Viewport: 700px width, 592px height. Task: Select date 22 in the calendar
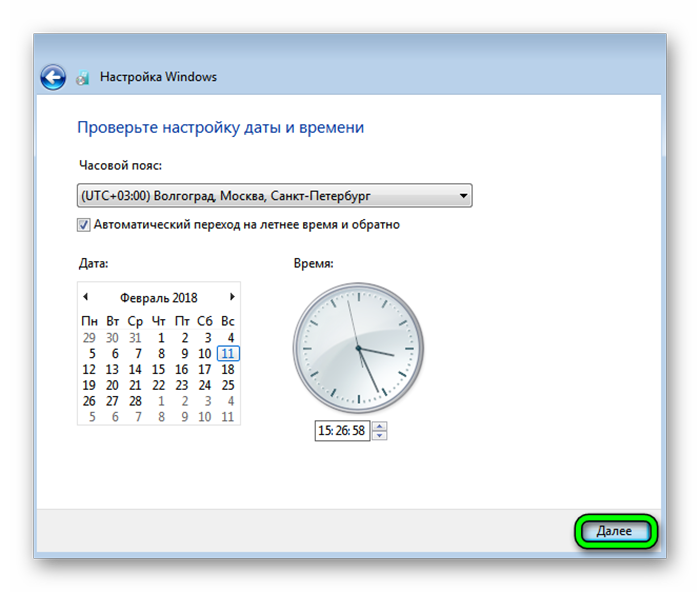click(x=158, y=385)
